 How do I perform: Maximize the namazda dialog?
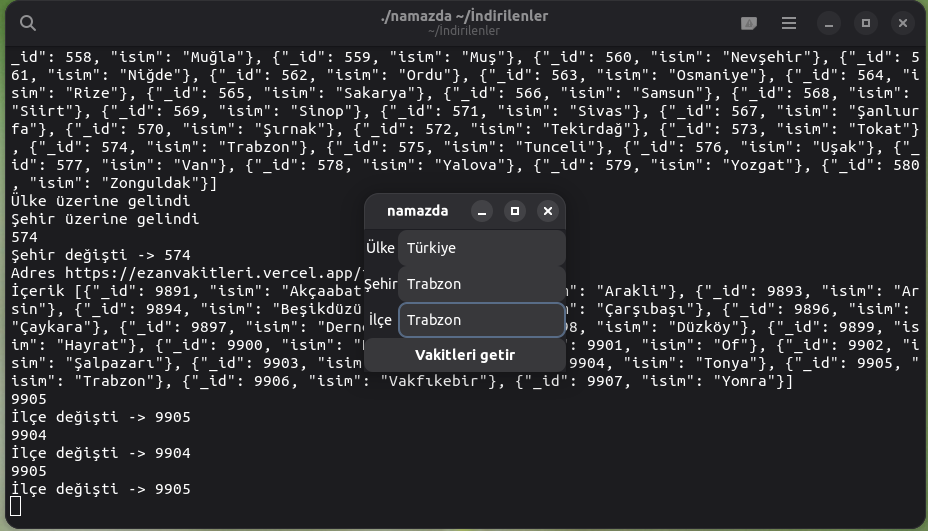[x=515, y=211]
